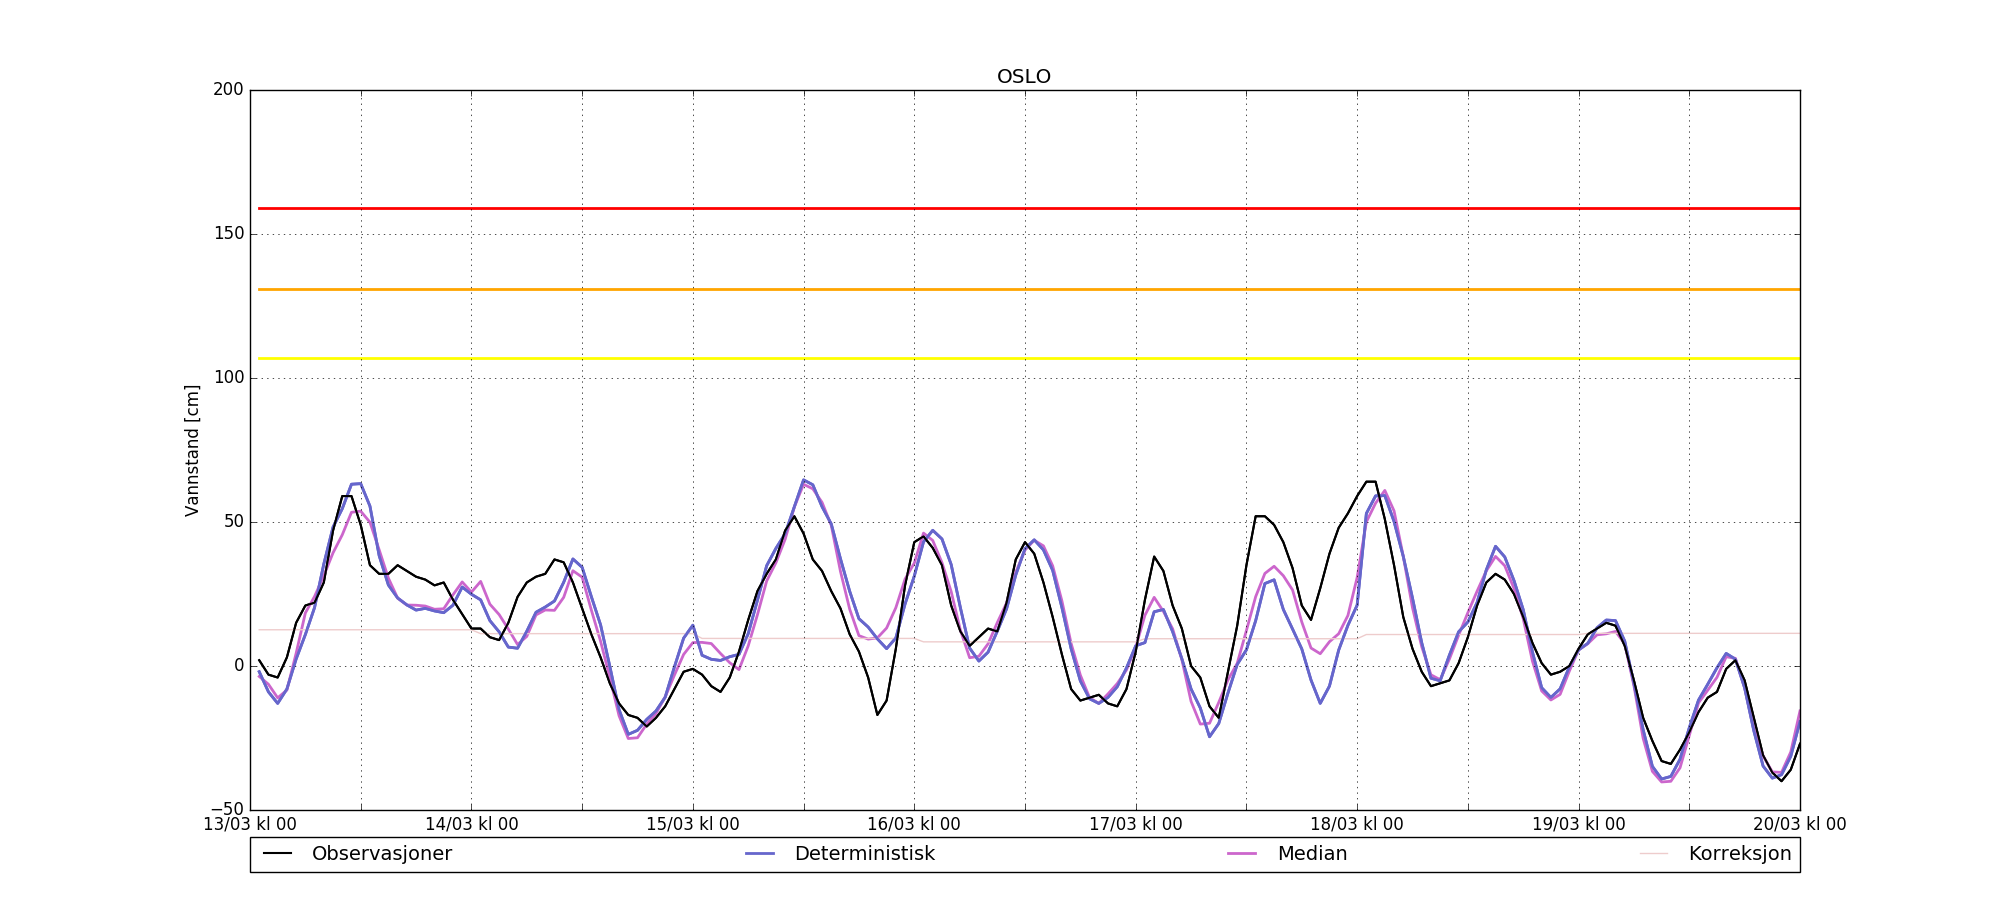Click the Vannstand [cm] axis label

(192, 450)
